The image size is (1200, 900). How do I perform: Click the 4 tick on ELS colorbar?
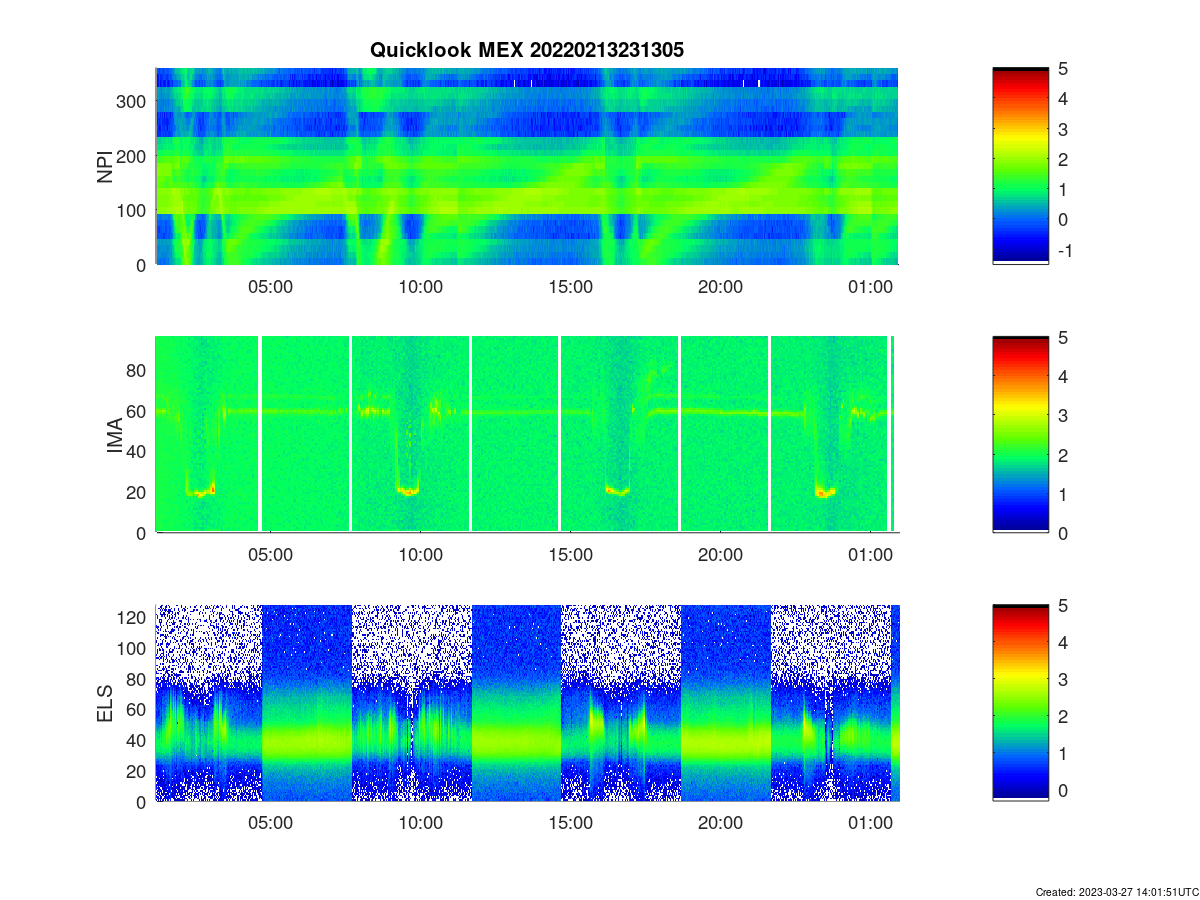pyautogui.click(x=1063, y=642)
